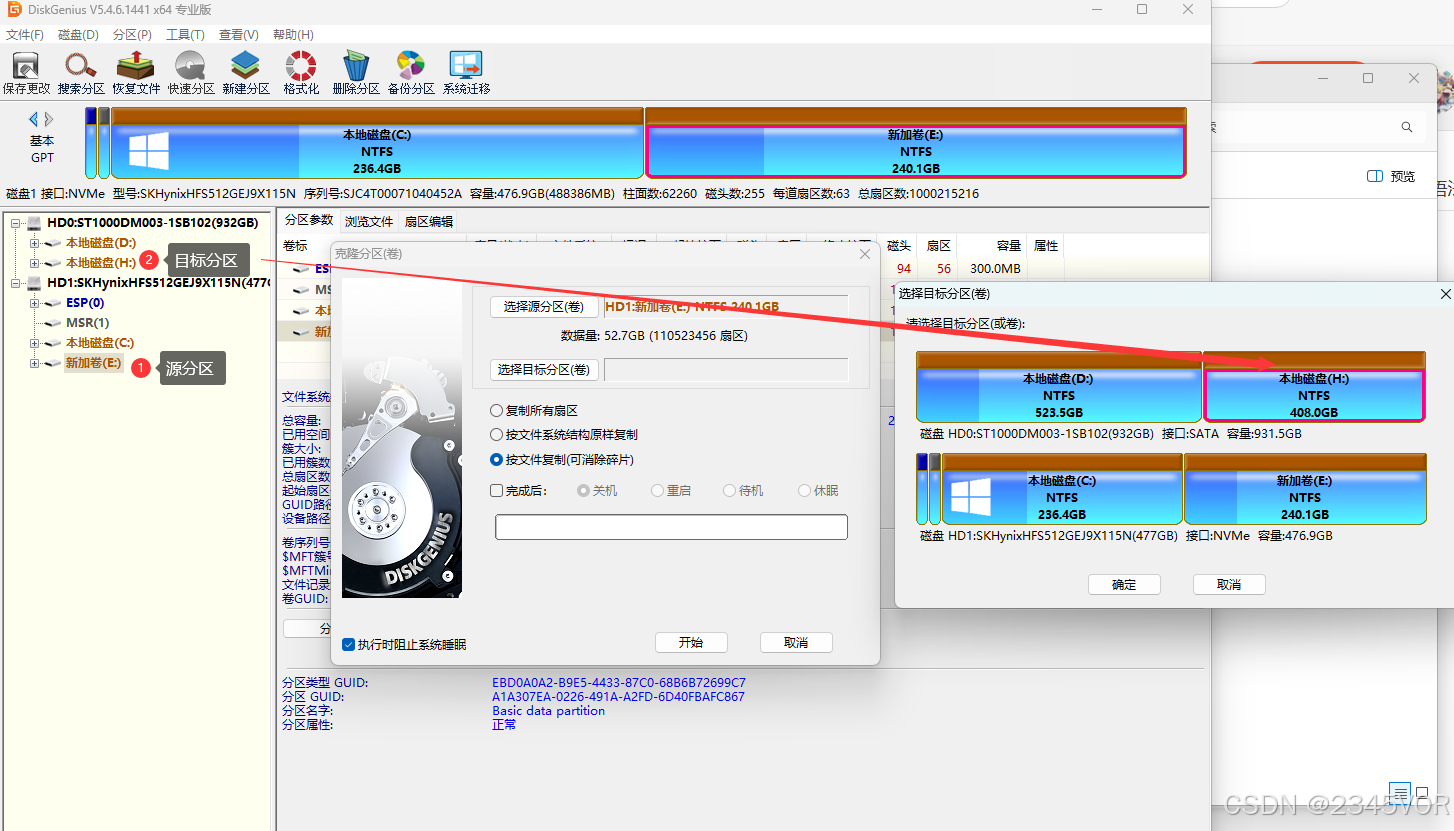This screenshot has width=1454, height=831.
Task: Open the 工具(T) menu
Action: click(185, 34)
